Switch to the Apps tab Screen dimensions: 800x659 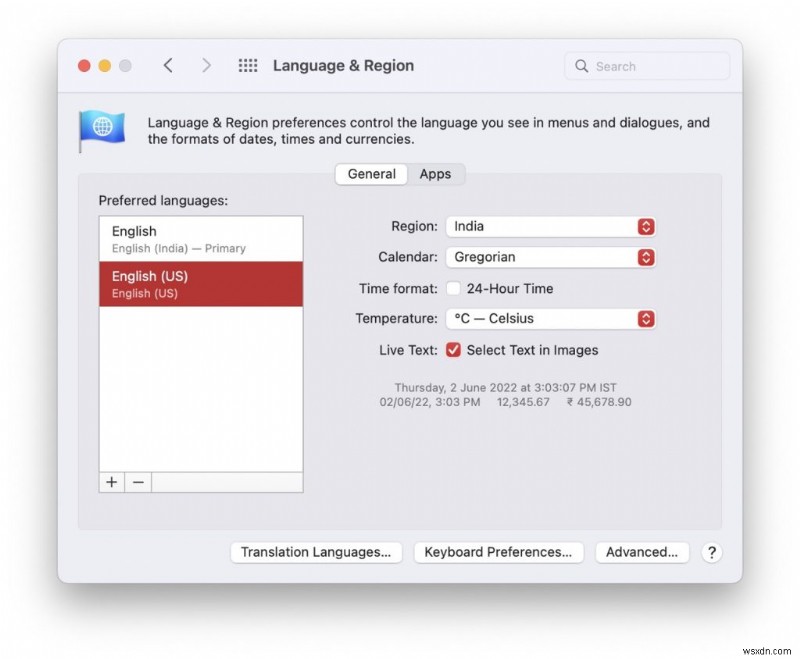point(436,174)
